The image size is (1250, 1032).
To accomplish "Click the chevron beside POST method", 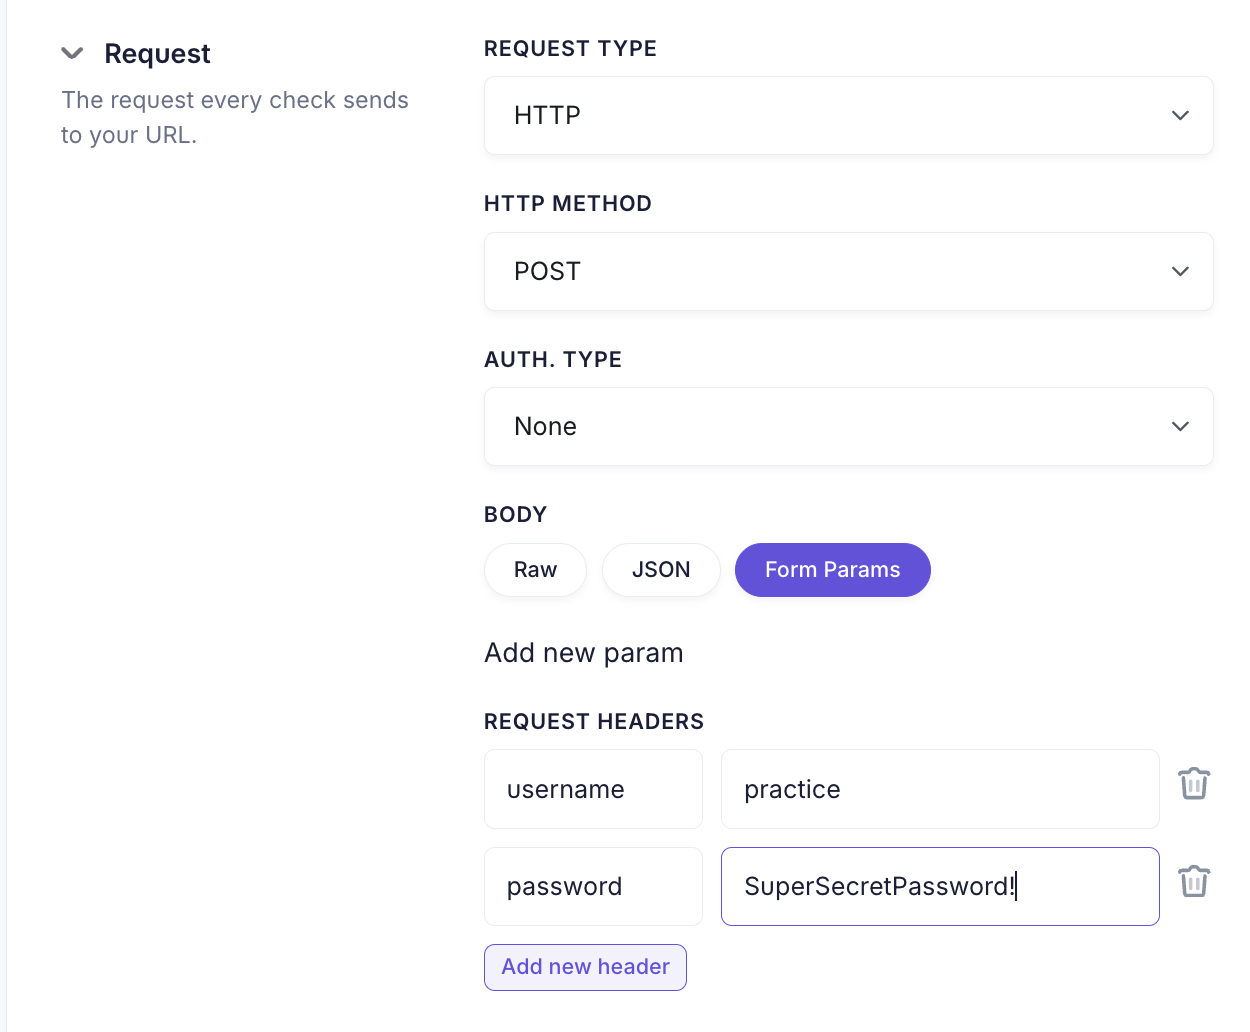I will point(1180,272).
